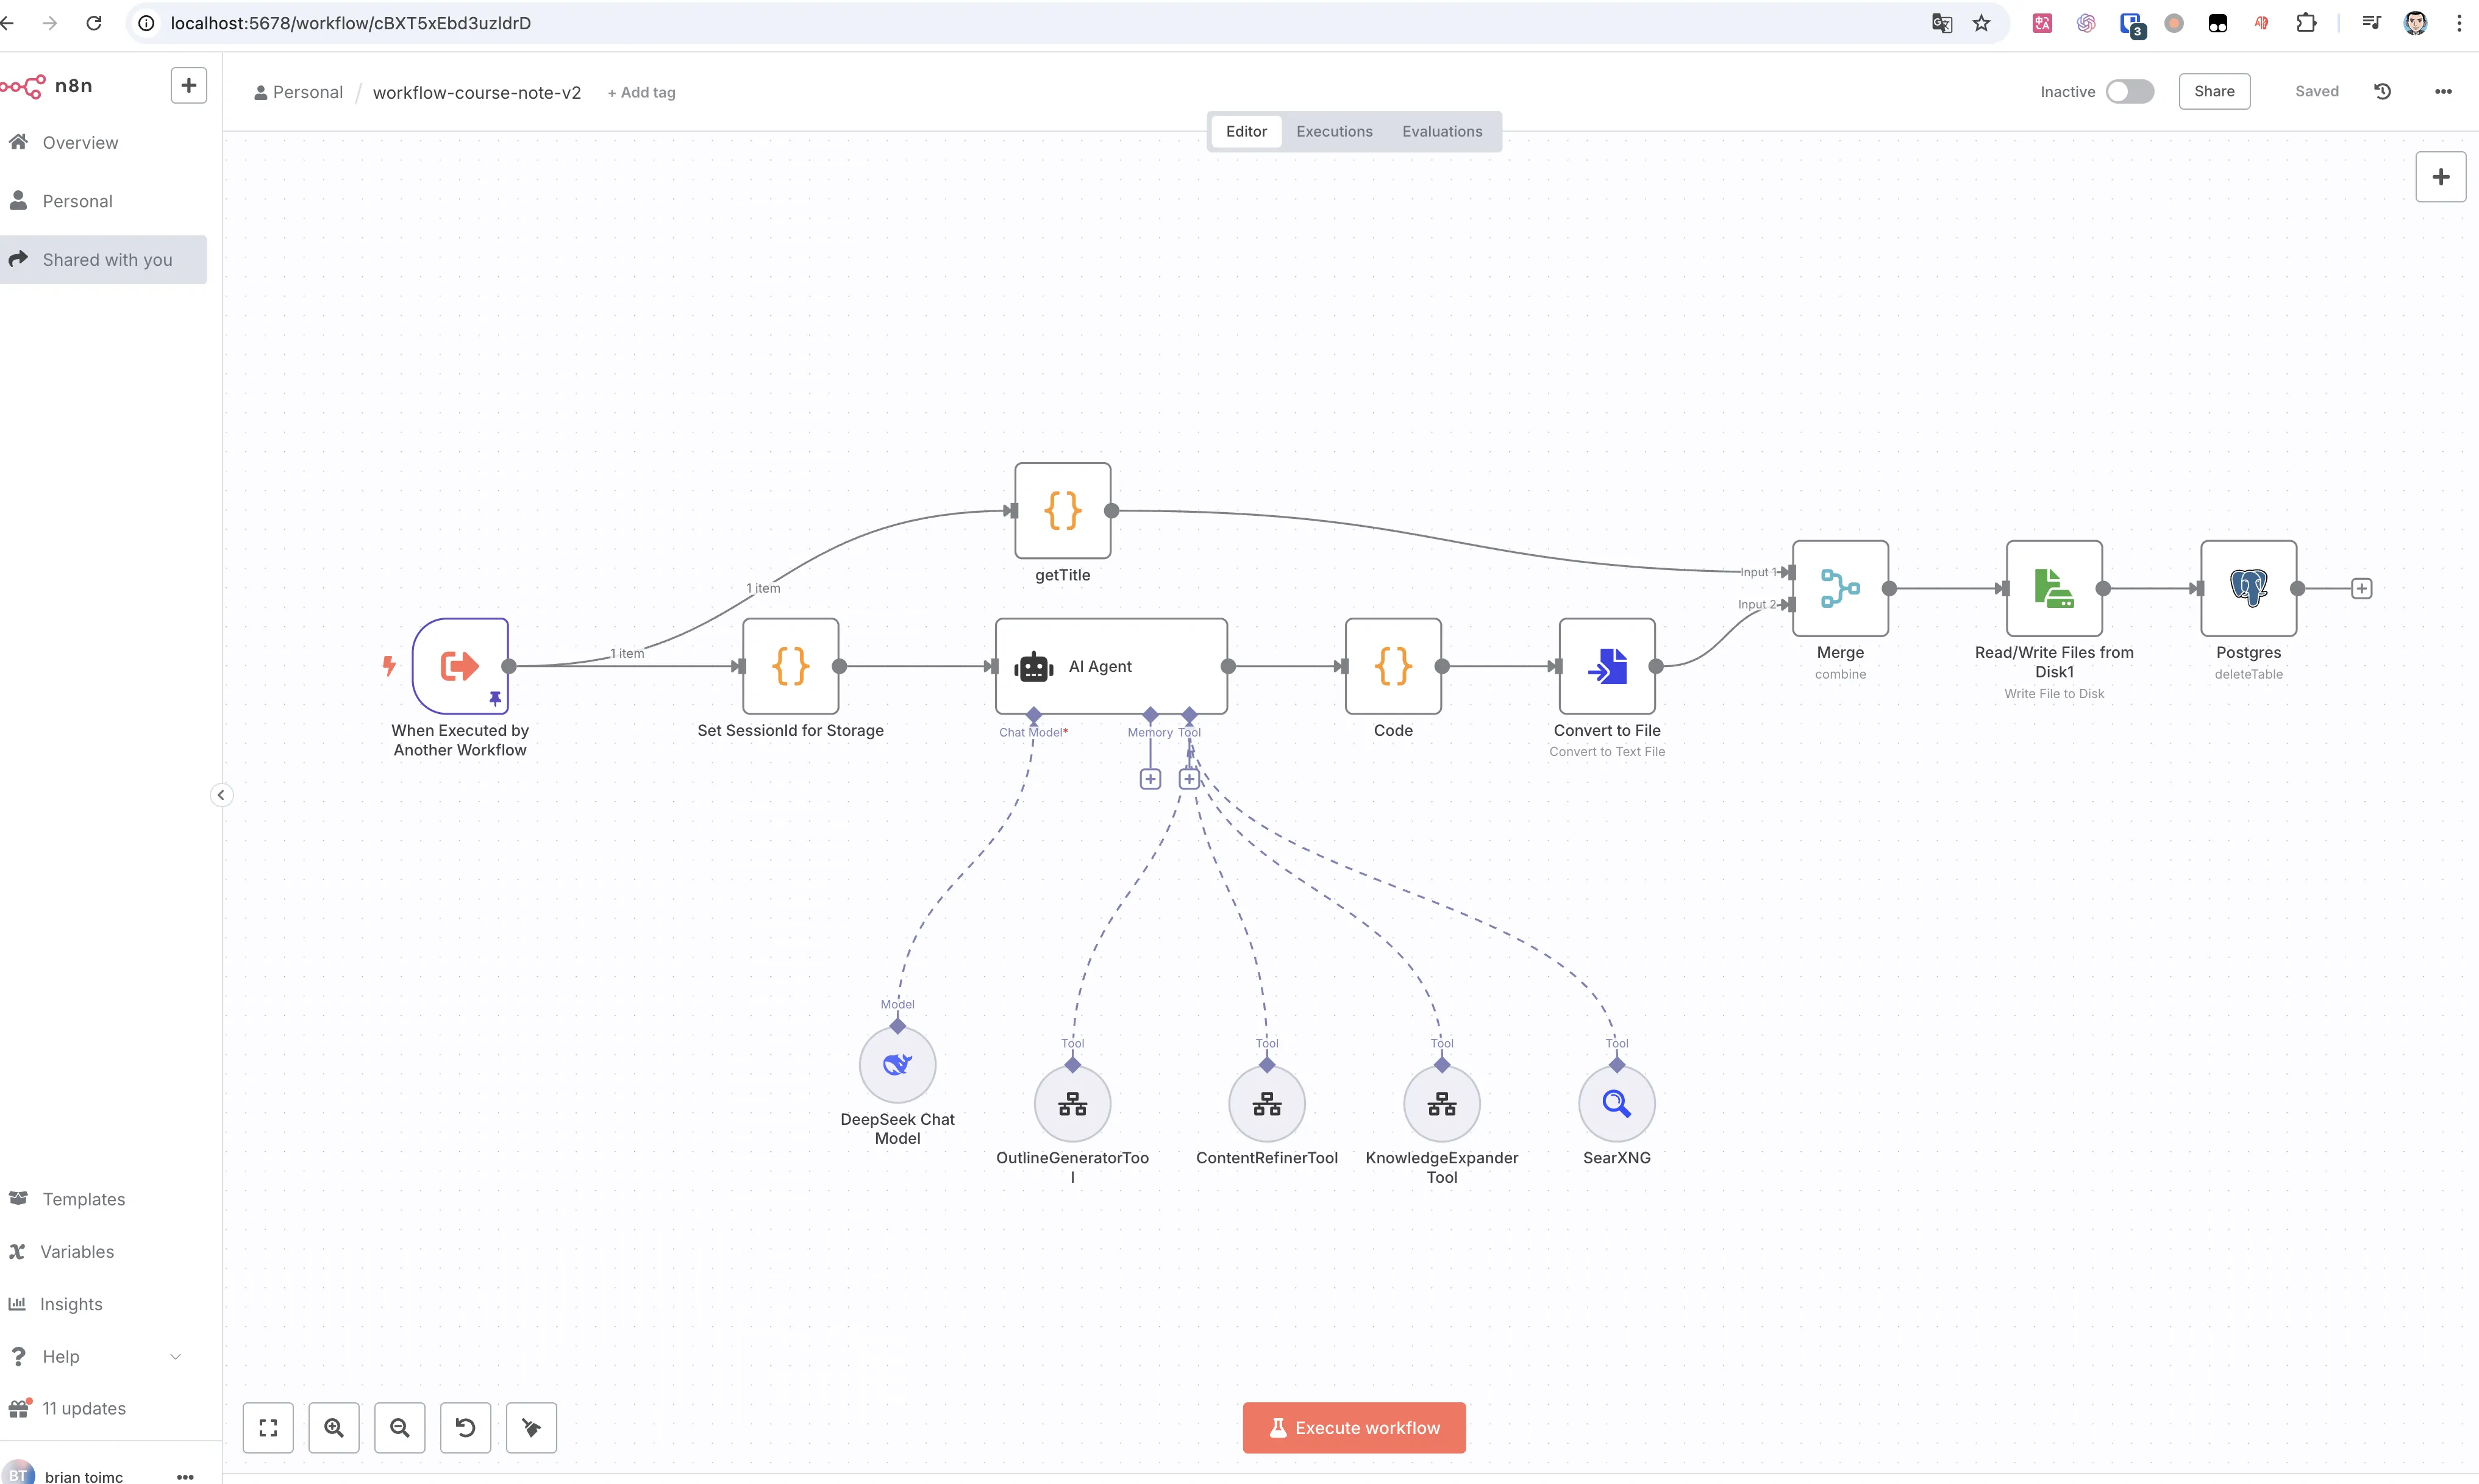Open the Convert to File node

click(1606, 666)
